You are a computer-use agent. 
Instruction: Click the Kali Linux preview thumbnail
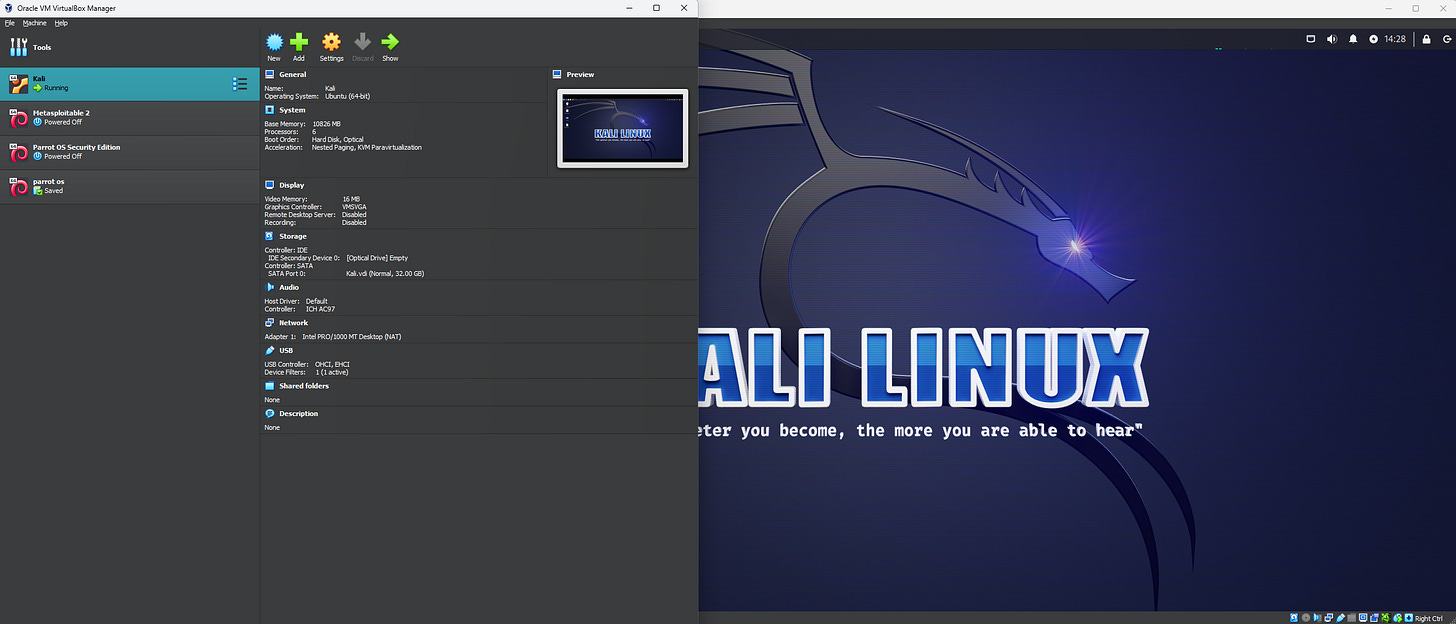[623, 128]
